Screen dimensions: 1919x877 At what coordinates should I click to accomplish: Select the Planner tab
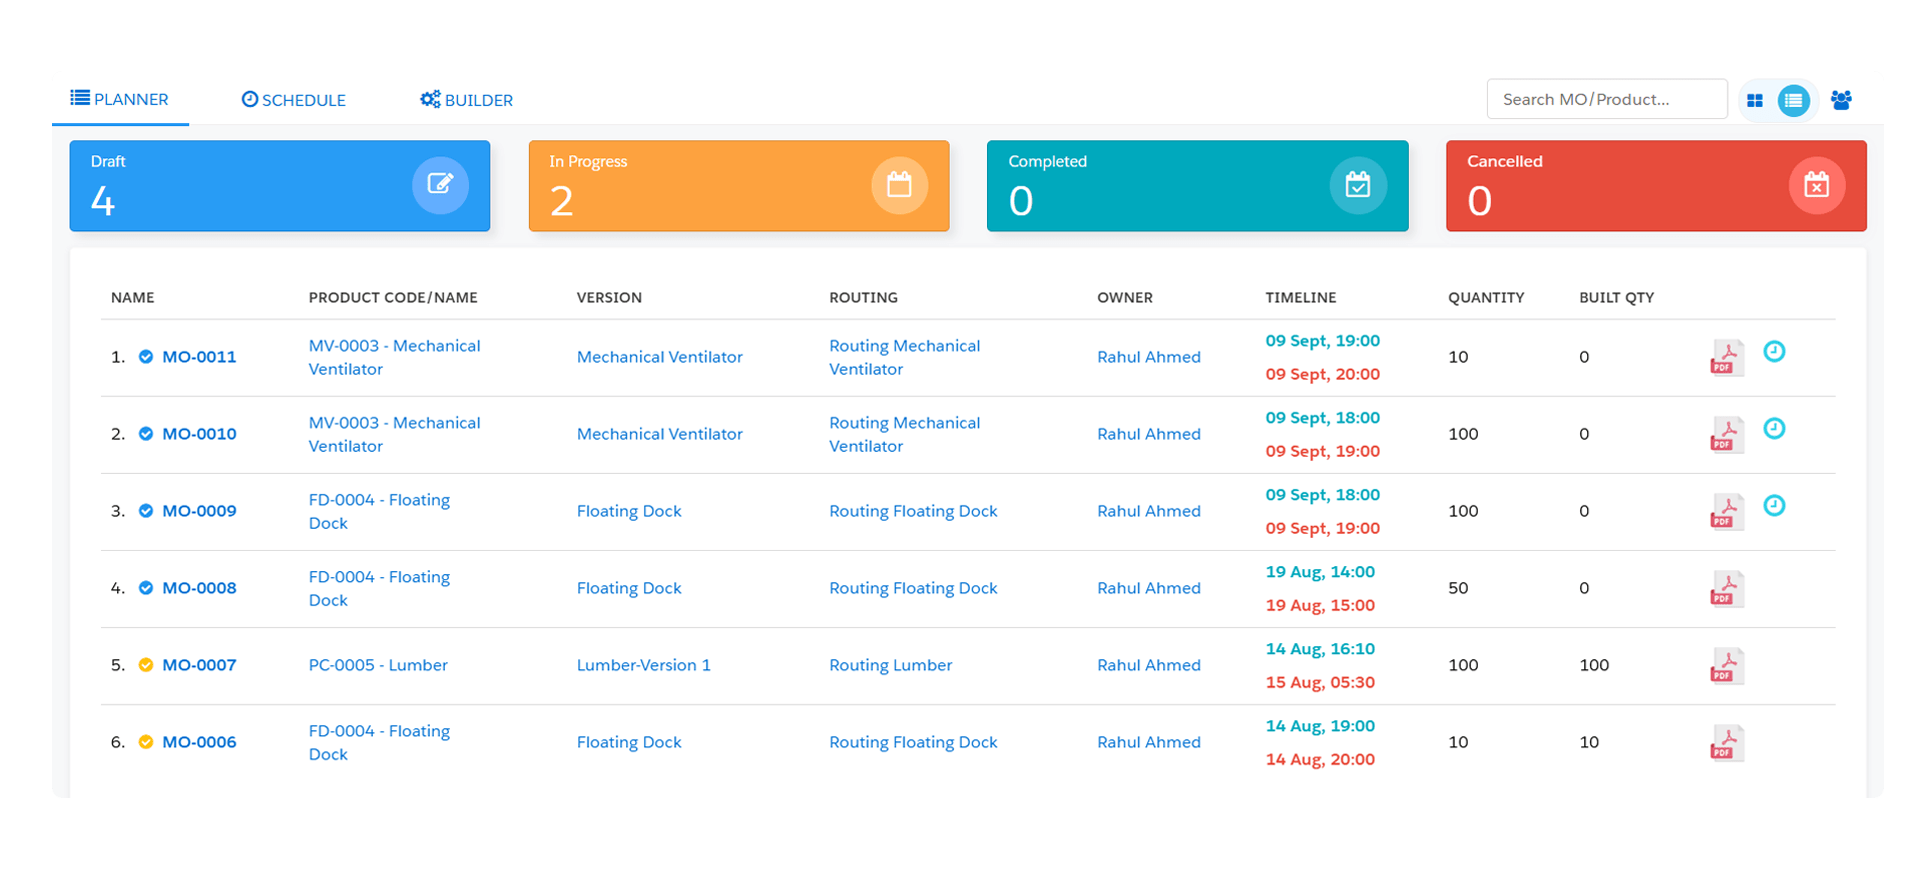point(120,99)
